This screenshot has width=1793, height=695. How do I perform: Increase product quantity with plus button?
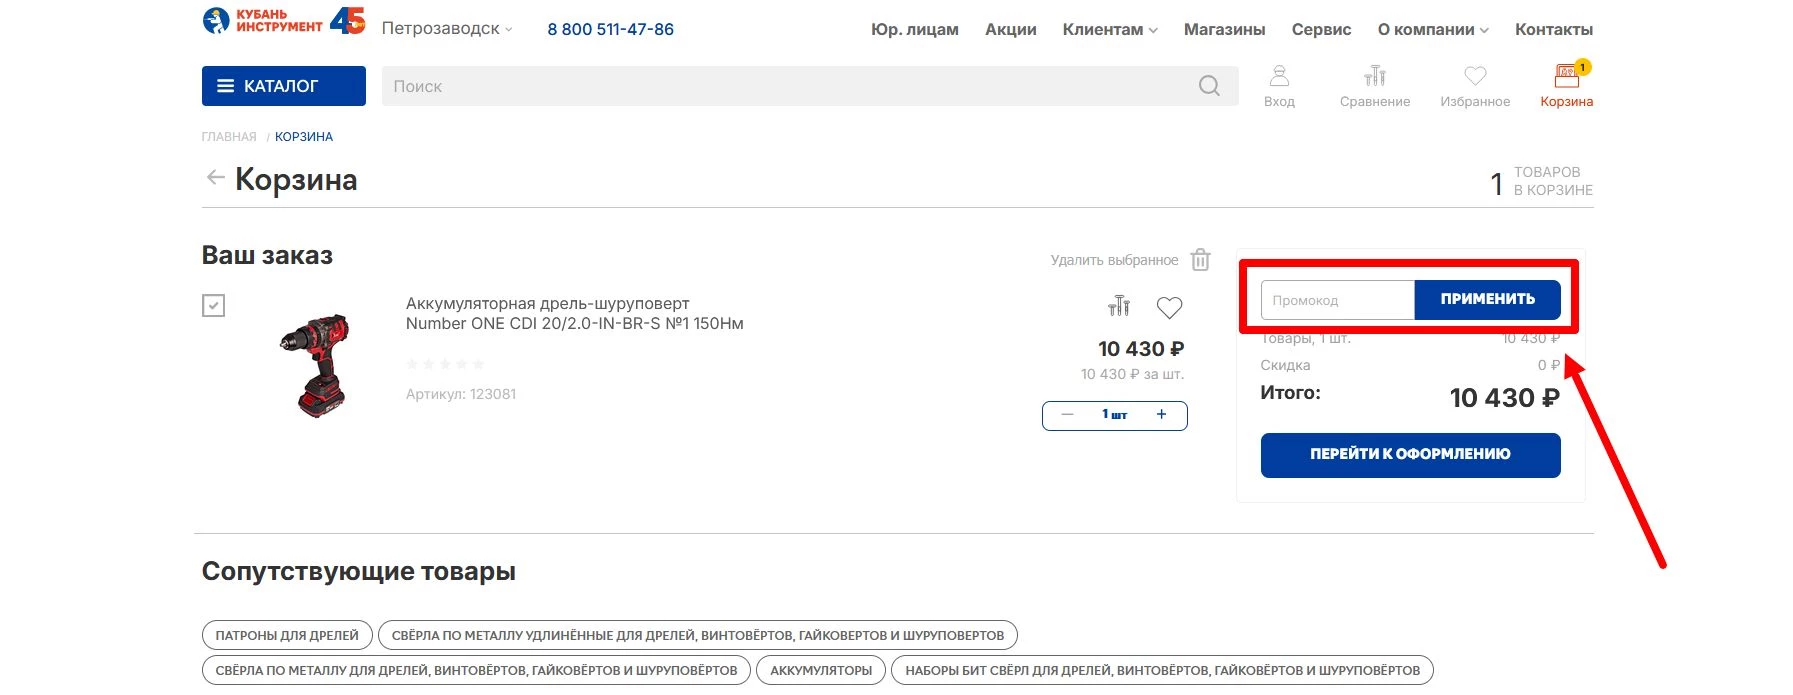coord(1161,415)
